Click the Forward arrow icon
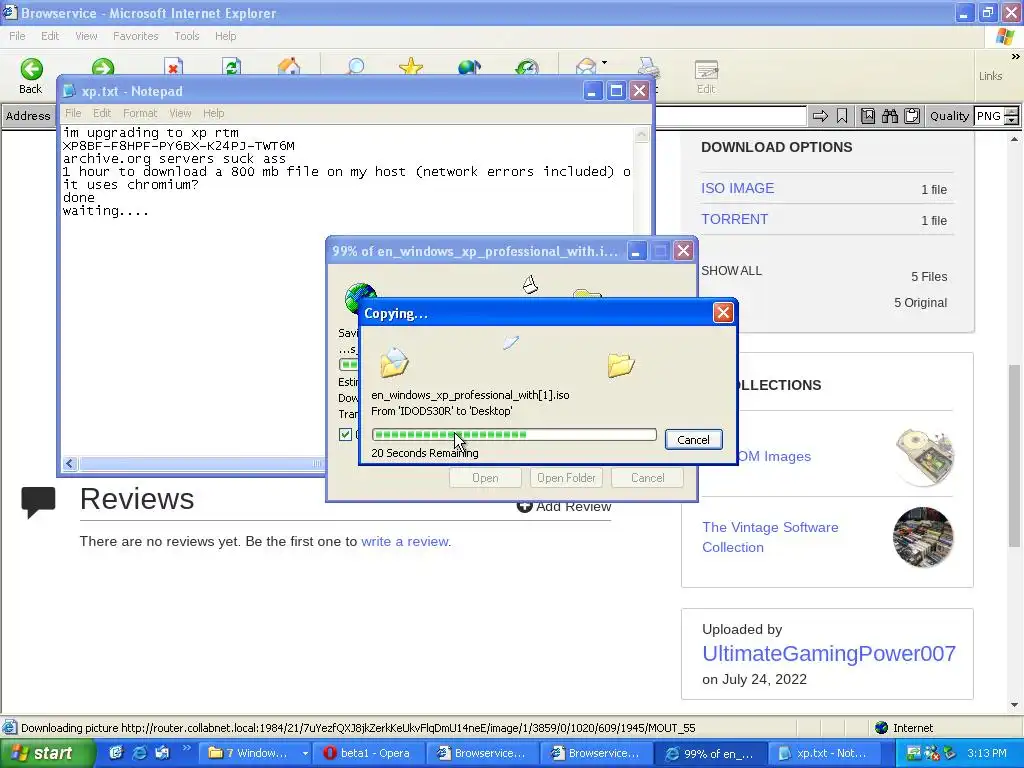1024x768 pixels. coord(103,67)
